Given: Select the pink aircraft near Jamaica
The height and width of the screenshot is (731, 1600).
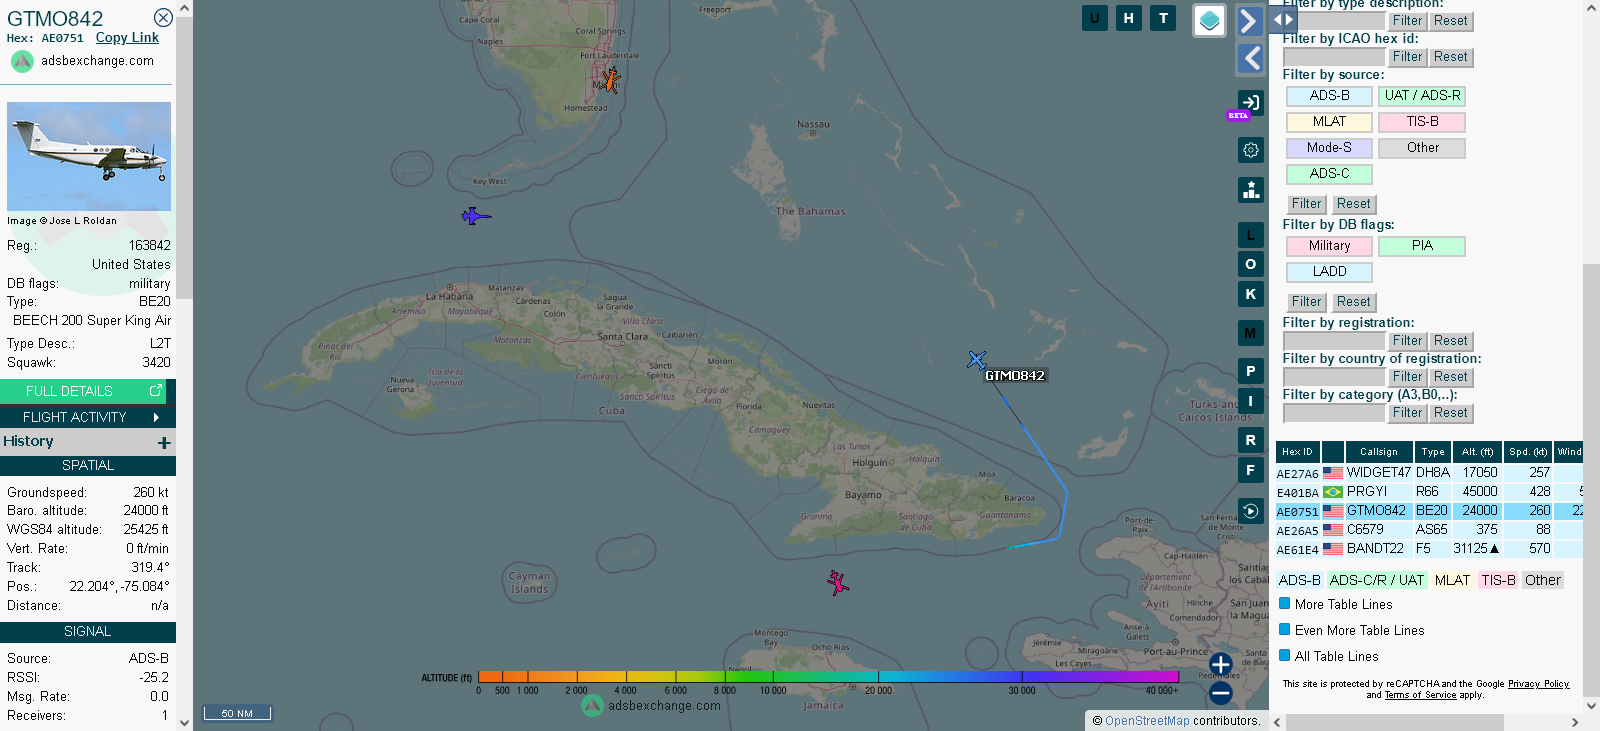Looking at the screenshot, I should point(837,582).
